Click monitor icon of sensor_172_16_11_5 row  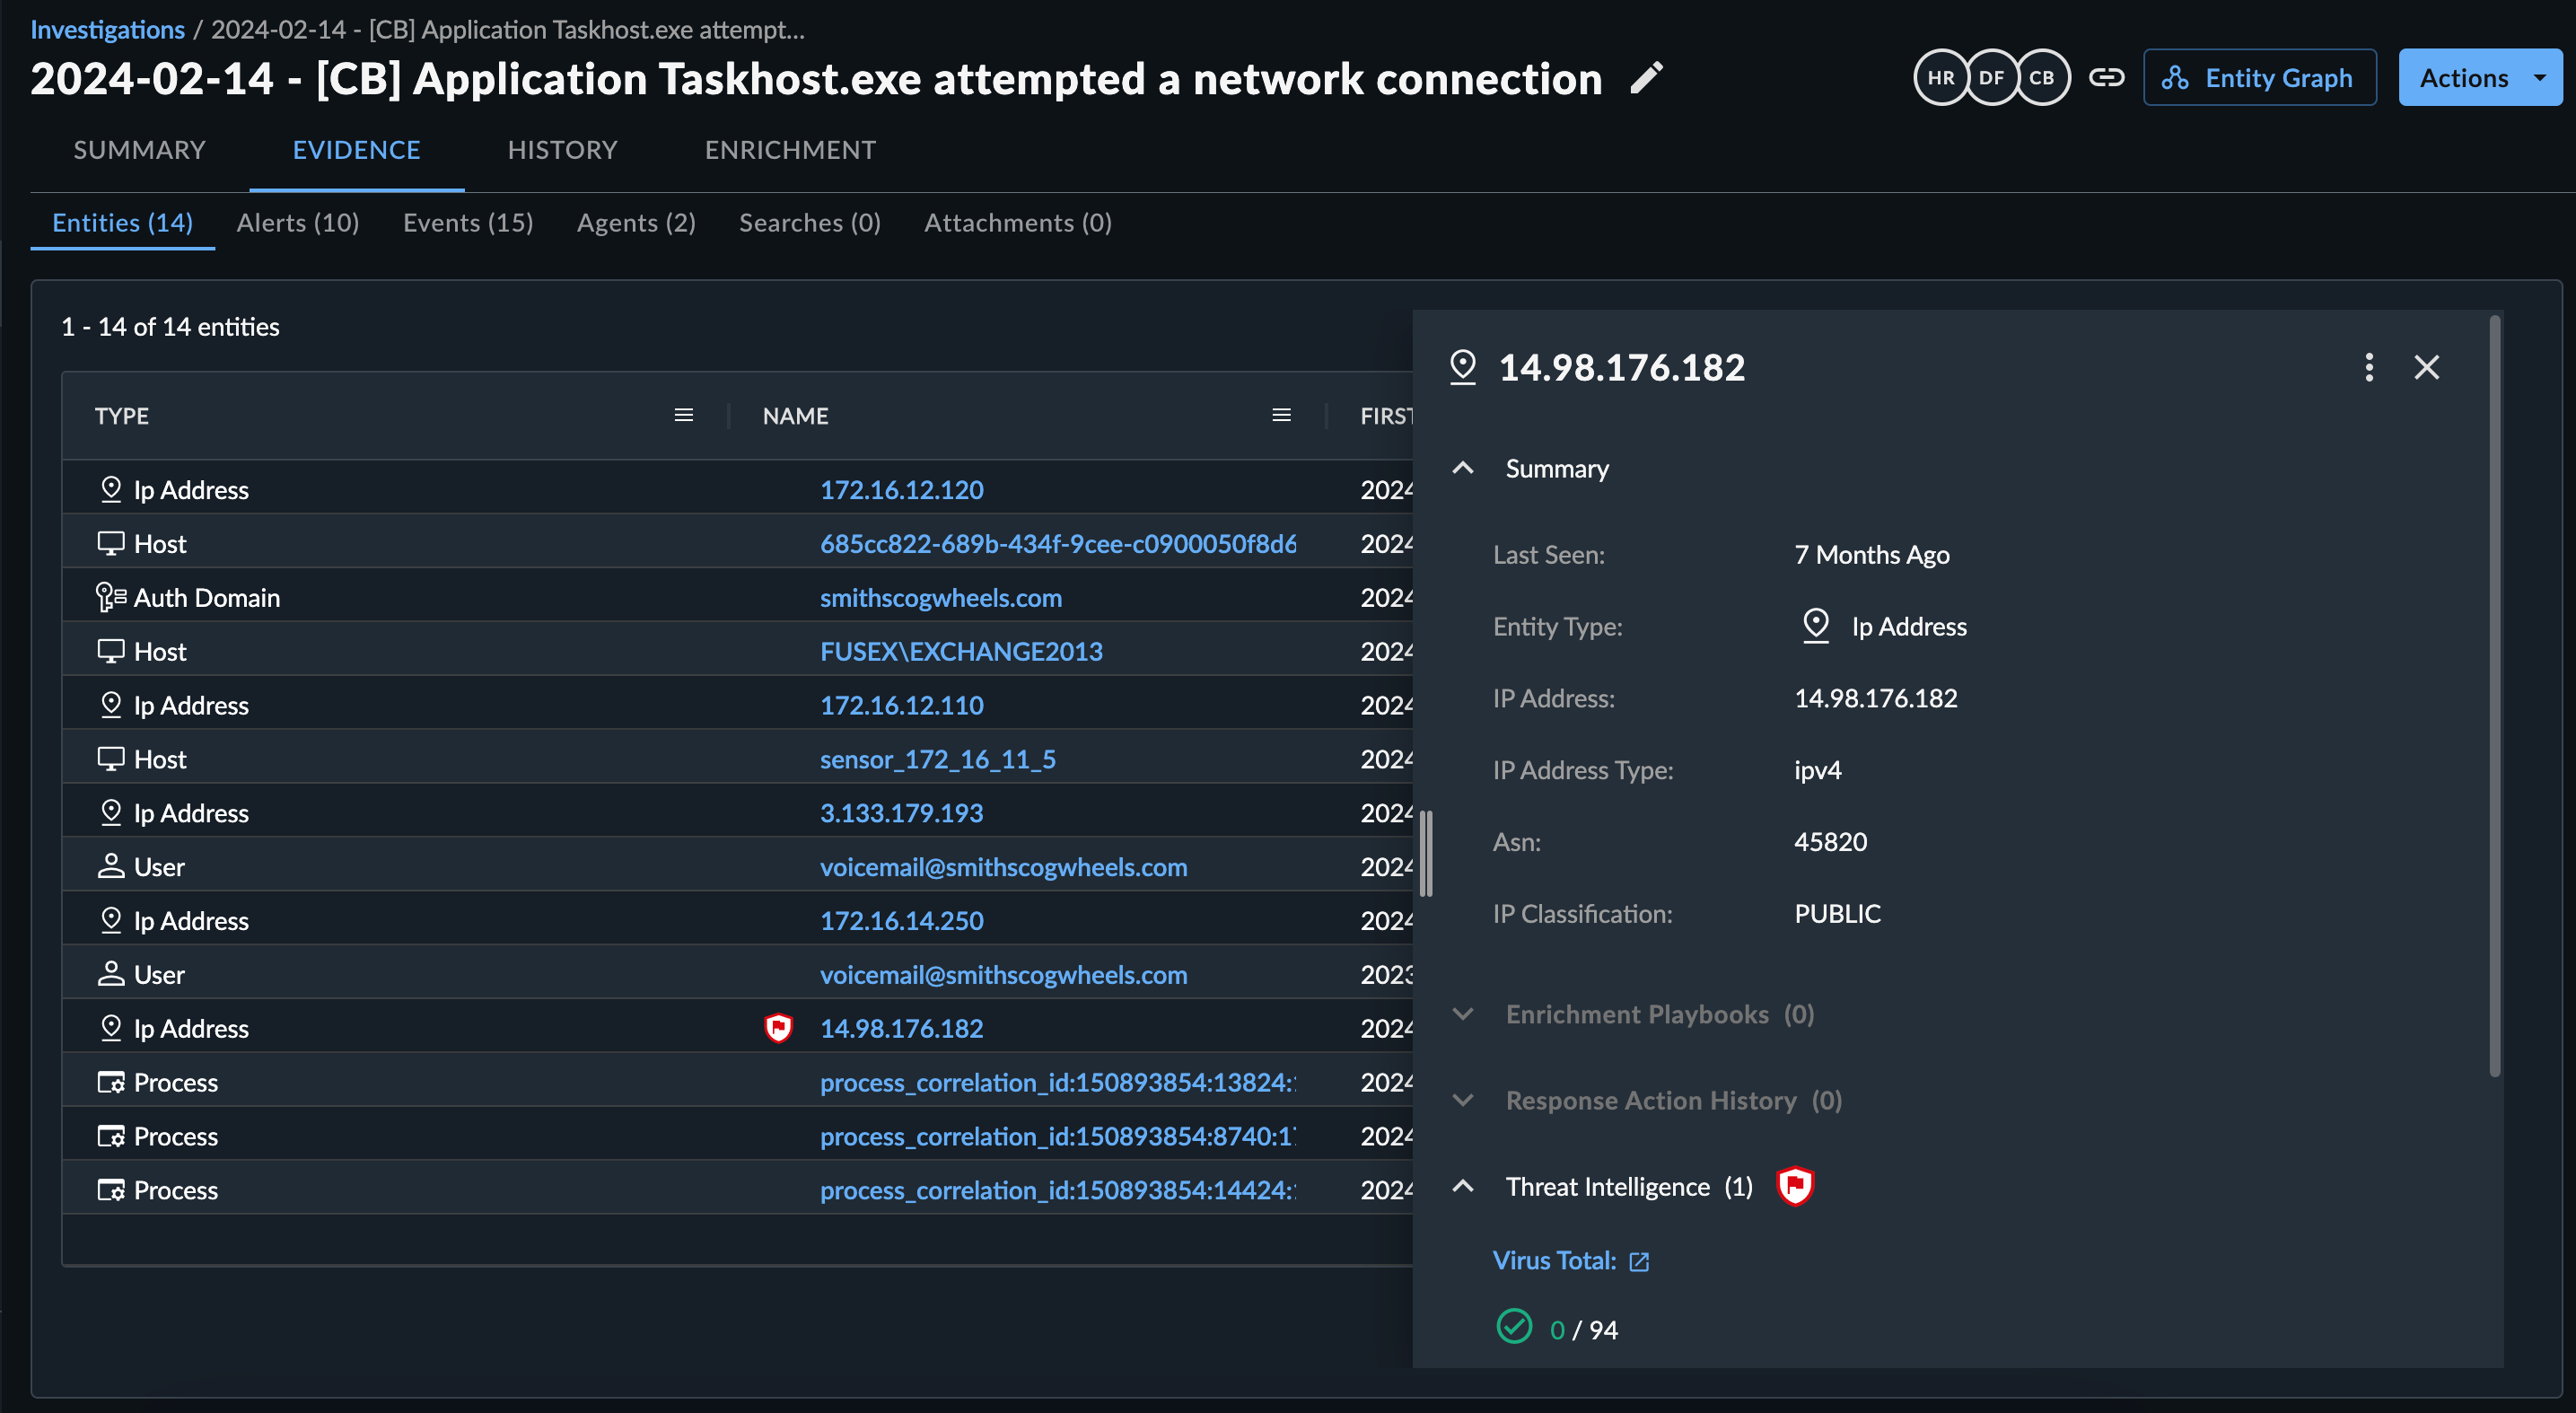(x=111, y=759)
